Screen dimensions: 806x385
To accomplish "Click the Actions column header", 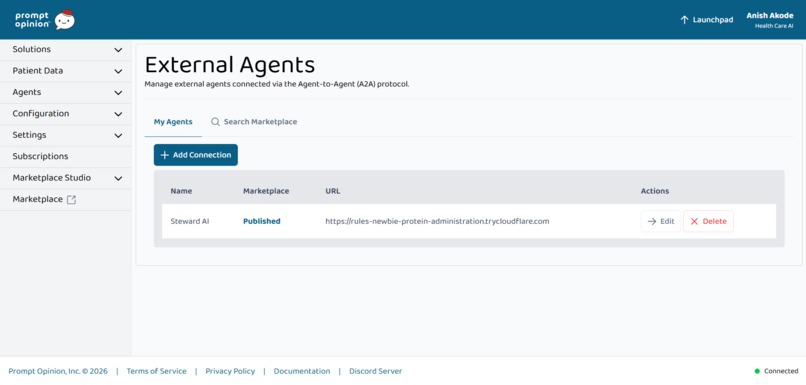I will tap(655, 191).
